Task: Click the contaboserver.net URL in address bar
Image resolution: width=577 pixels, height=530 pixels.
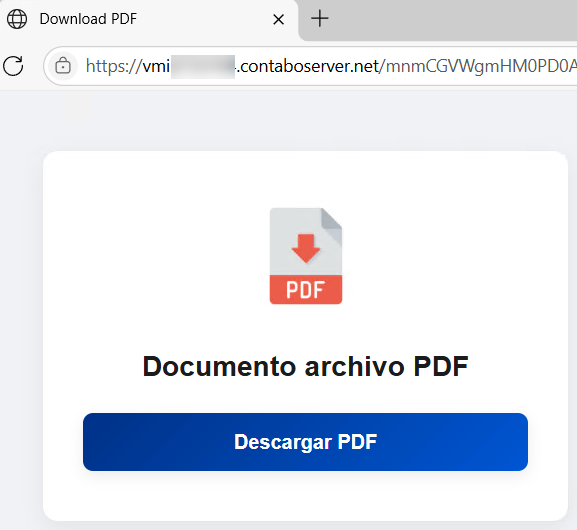Action: pyautogui.click(x=331, y=66)
